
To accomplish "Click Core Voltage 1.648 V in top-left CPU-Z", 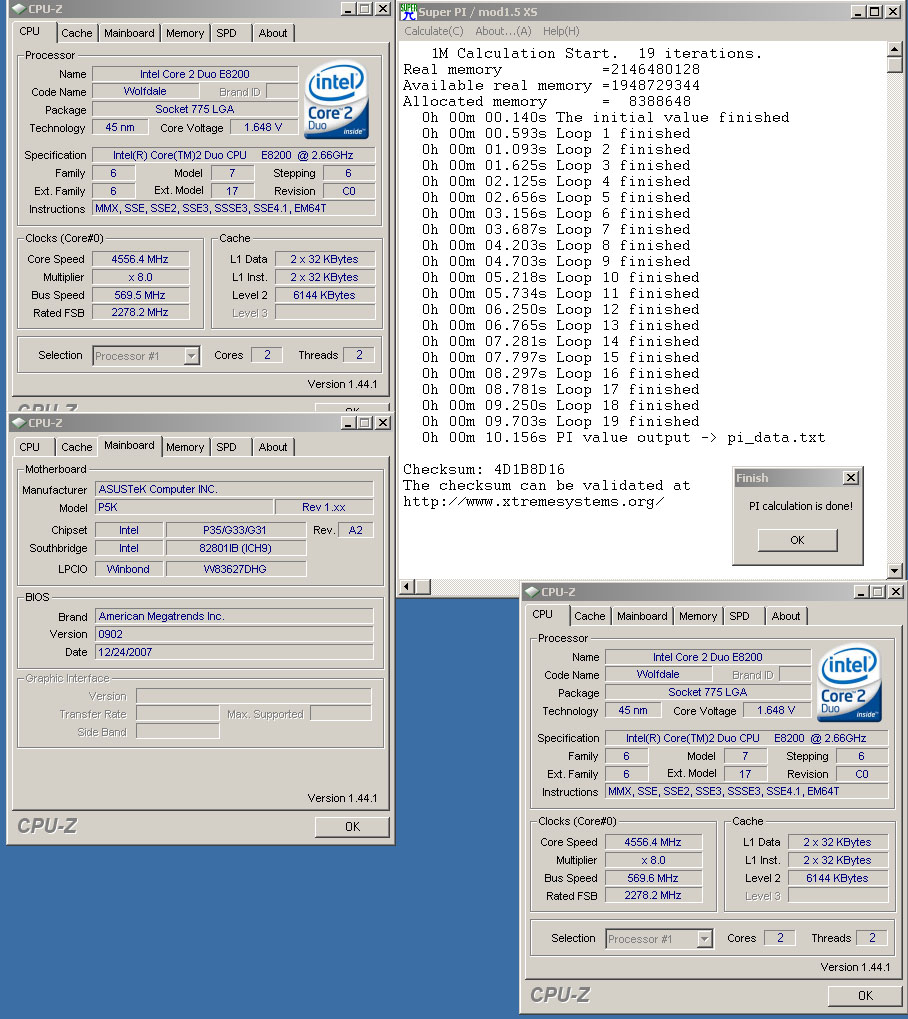I will [x=263, y=127].
